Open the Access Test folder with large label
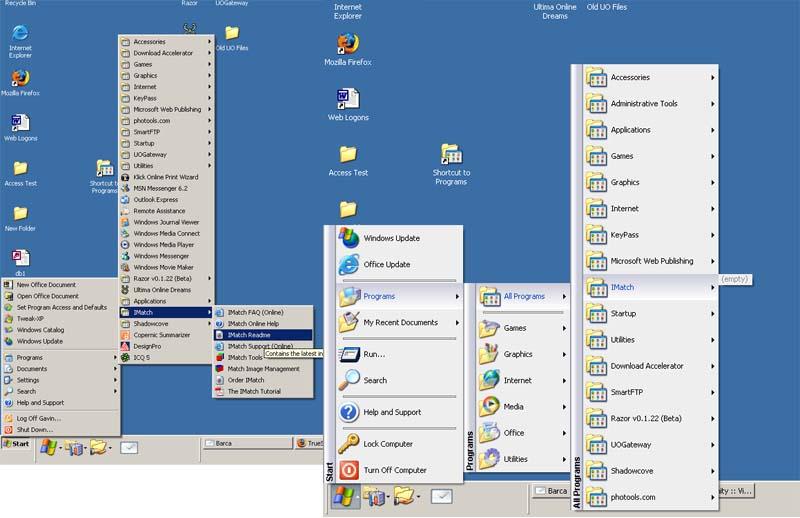Viewport: 800px width, 518px height. click(x=348, y=160)
